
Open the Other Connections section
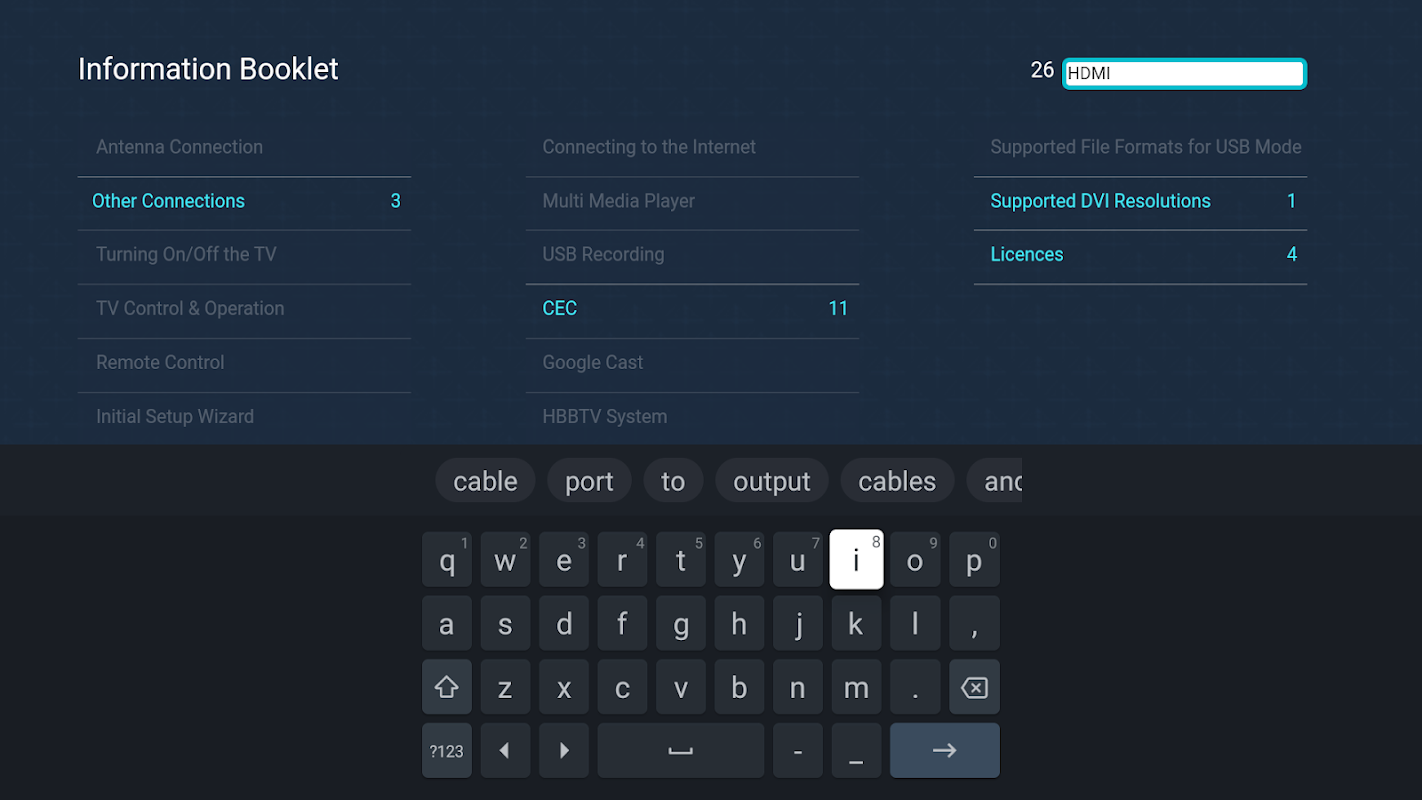pyautogui.click(x=244, y=201)
